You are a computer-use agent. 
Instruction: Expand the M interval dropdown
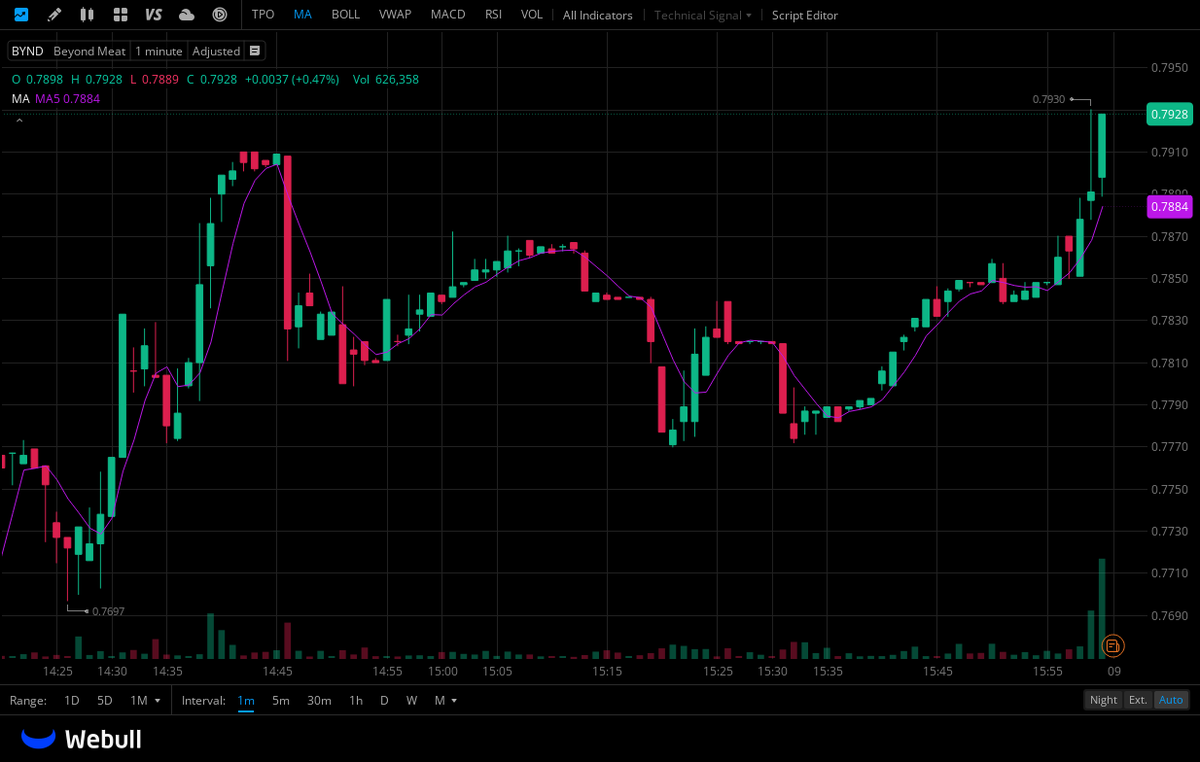[x=446, y=700]
